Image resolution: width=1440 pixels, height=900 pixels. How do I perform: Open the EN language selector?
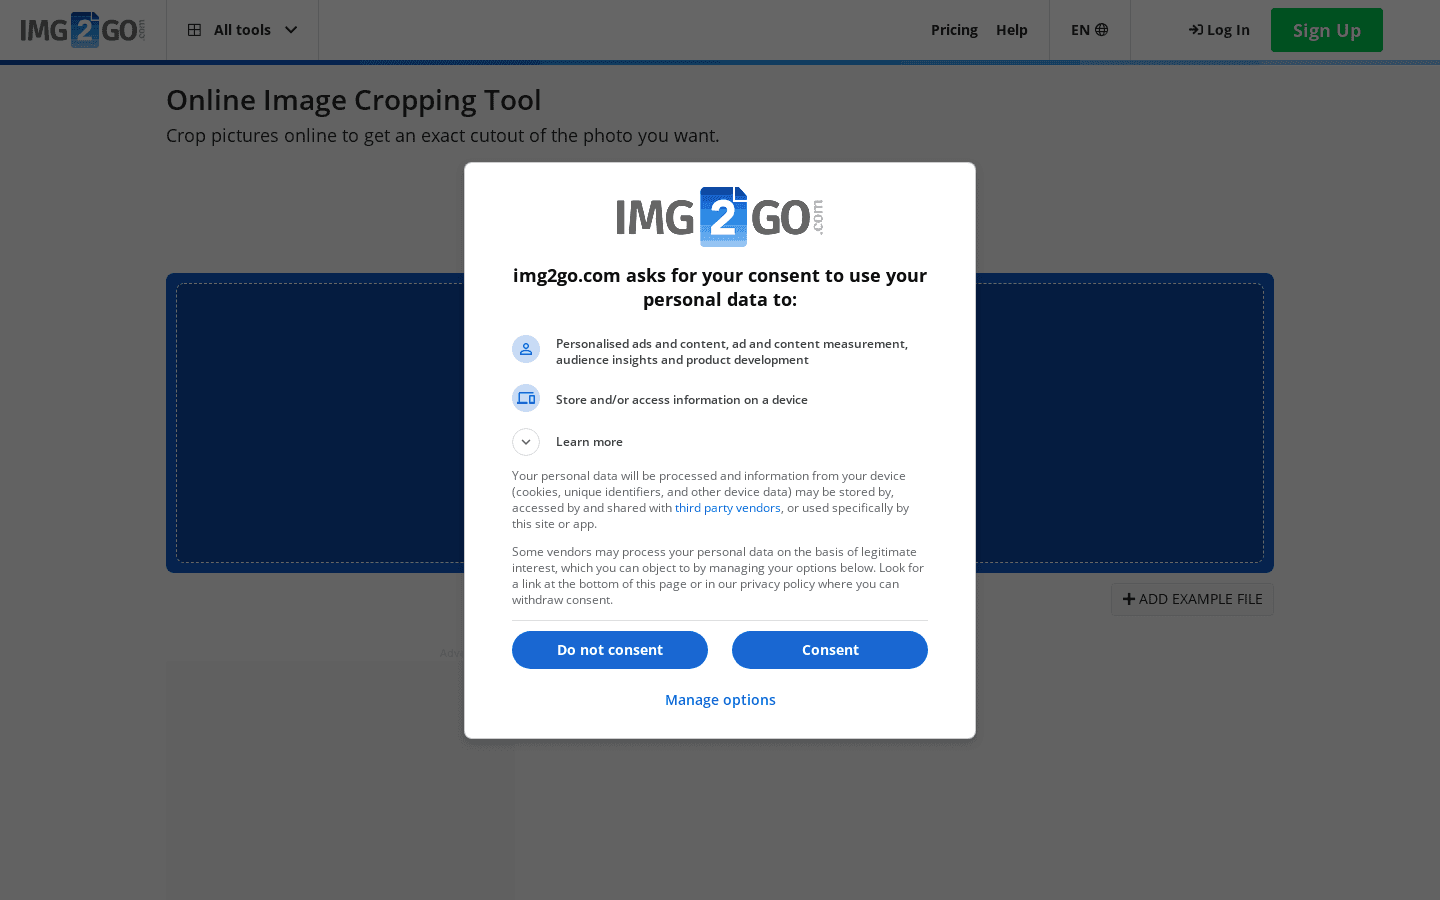coord(1089,29)
